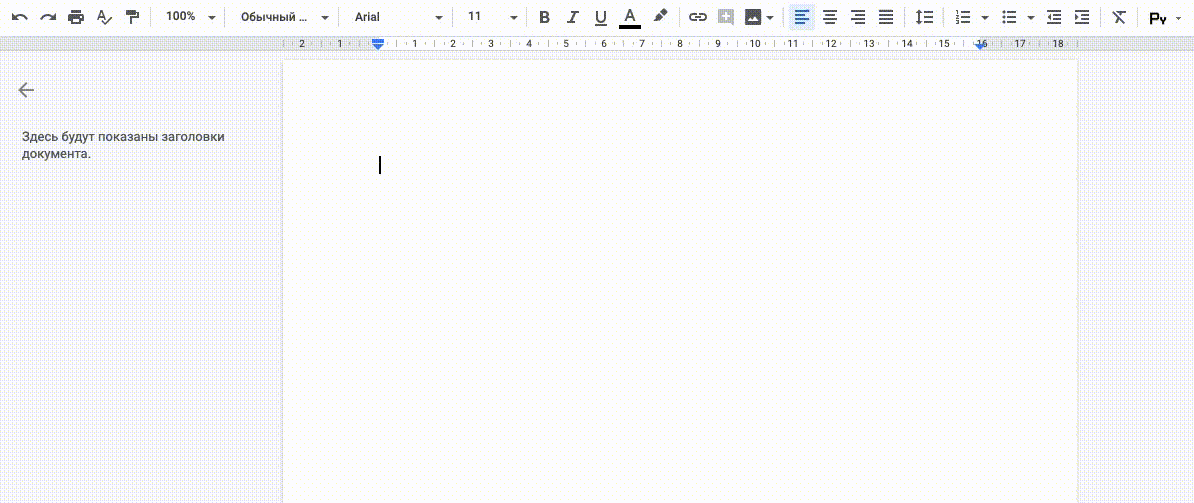Screen dimensions: 1194x503
Task: Justify the text alignment
Action: tap(886, 17)
